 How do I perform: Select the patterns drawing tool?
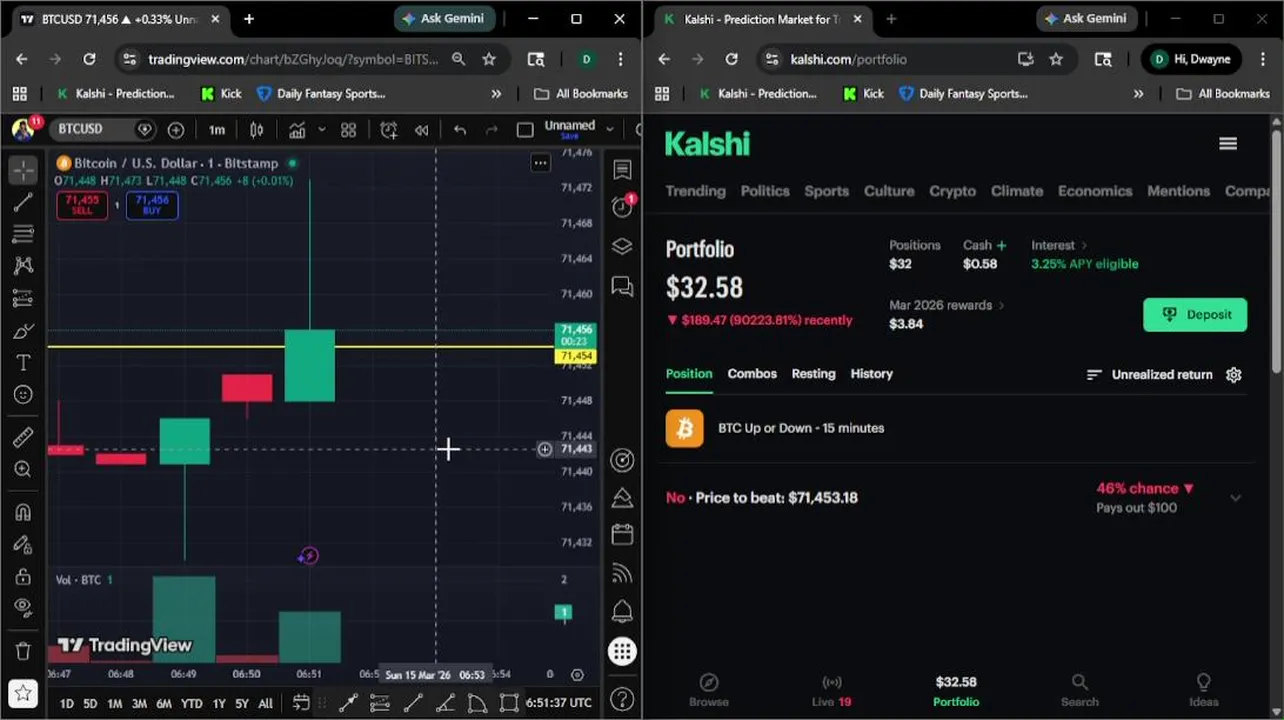(23, 266)
